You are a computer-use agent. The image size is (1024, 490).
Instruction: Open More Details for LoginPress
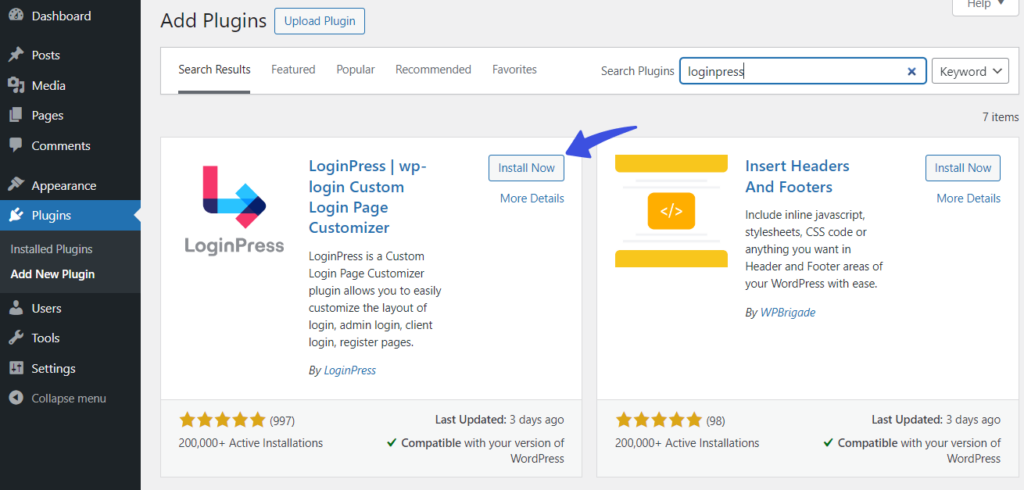(x=532, y=198)
